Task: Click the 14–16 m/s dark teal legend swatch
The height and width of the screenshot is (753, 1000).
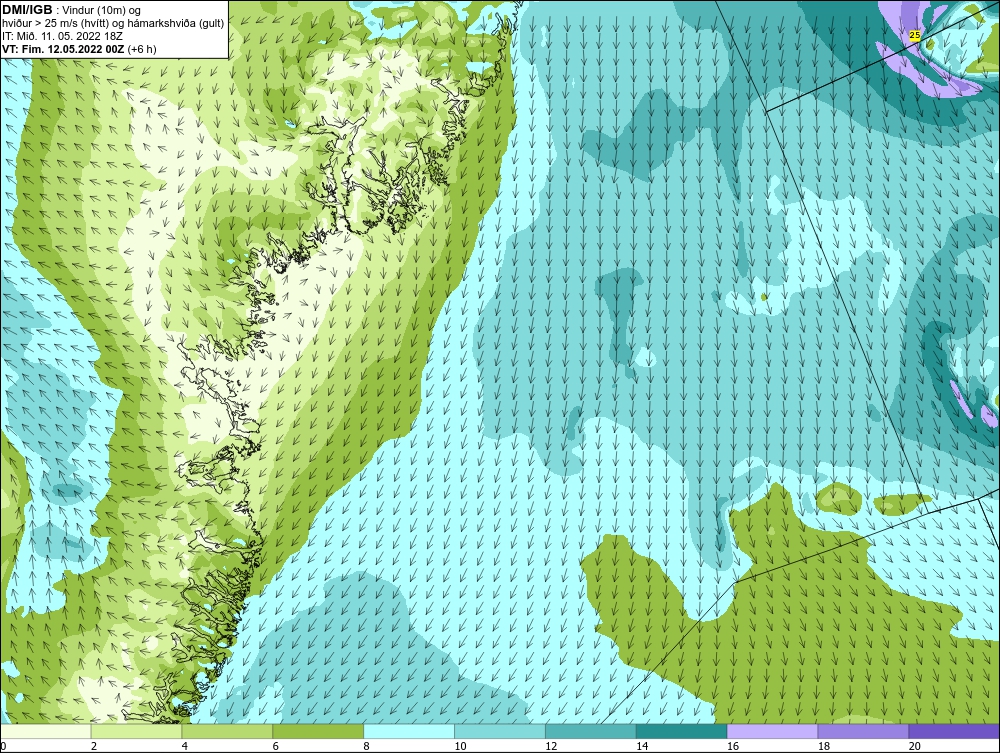Action: click(681, 731)
